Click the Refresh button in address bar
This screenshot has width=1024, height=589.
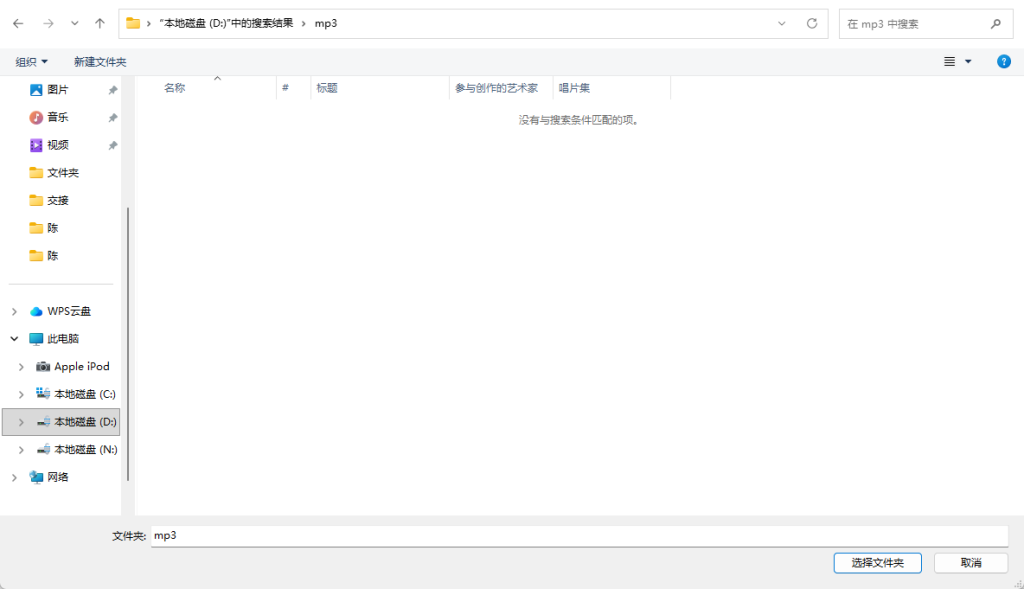(x=811, y=23)
